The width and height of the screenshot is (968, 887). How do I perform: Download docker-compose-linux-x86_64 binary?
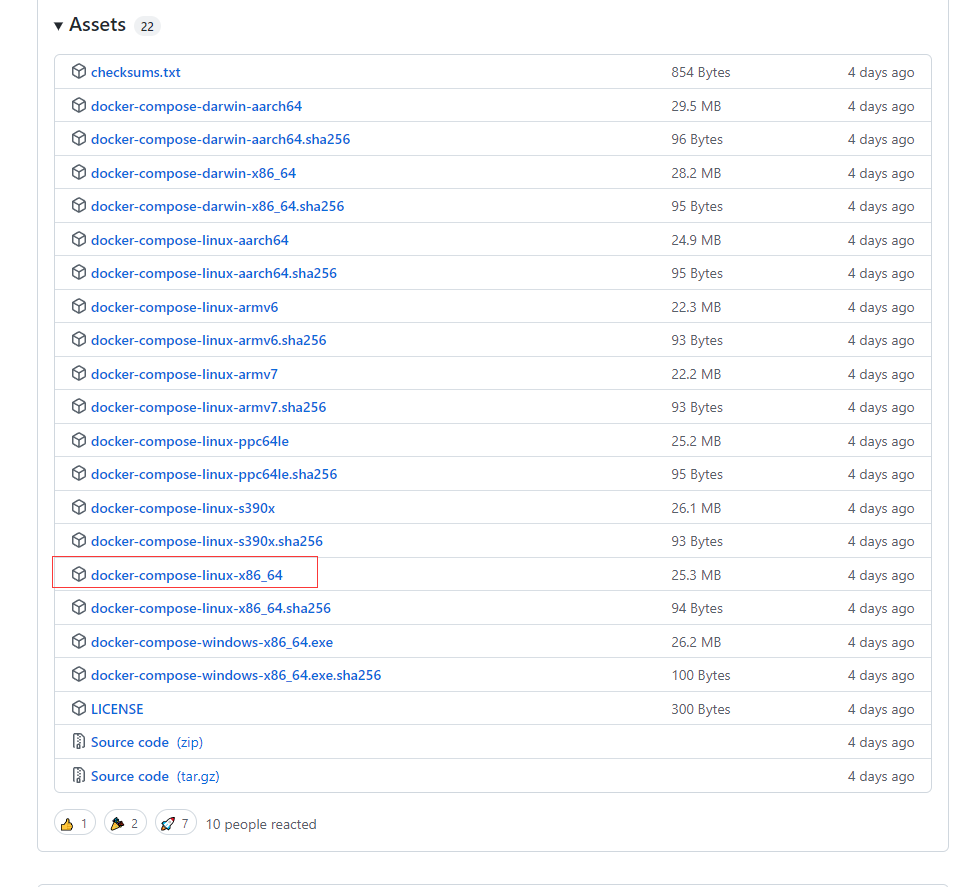[186, 575]
